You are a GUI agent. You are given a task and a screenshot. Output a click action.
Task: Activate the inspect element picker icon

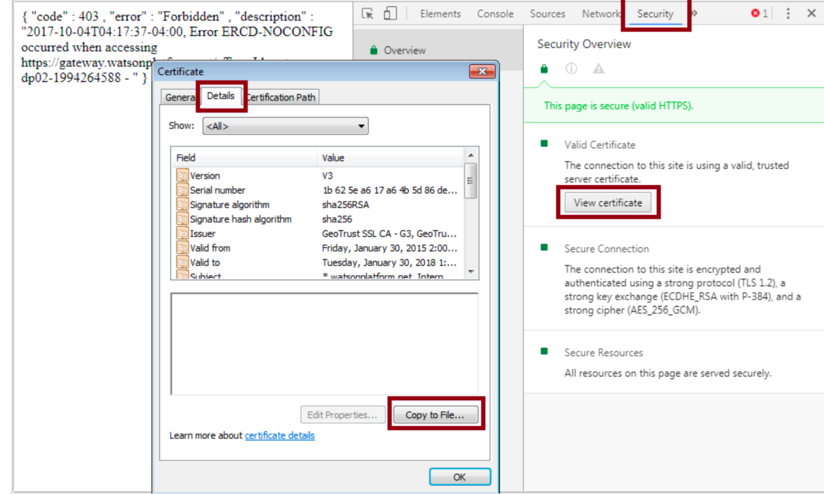pos(368,14)
